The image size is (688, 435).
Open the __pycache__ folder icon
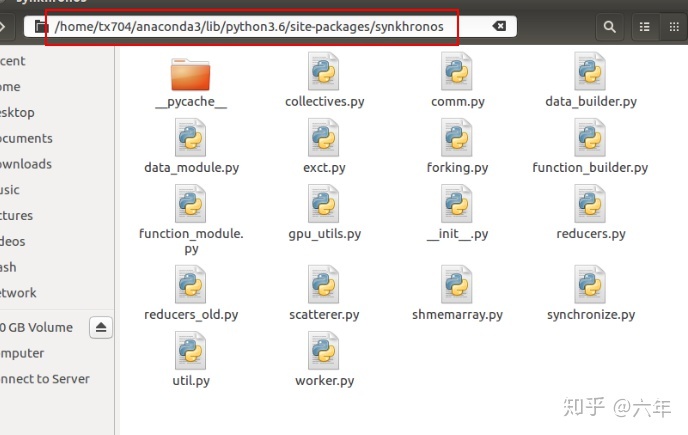point(190,74)
